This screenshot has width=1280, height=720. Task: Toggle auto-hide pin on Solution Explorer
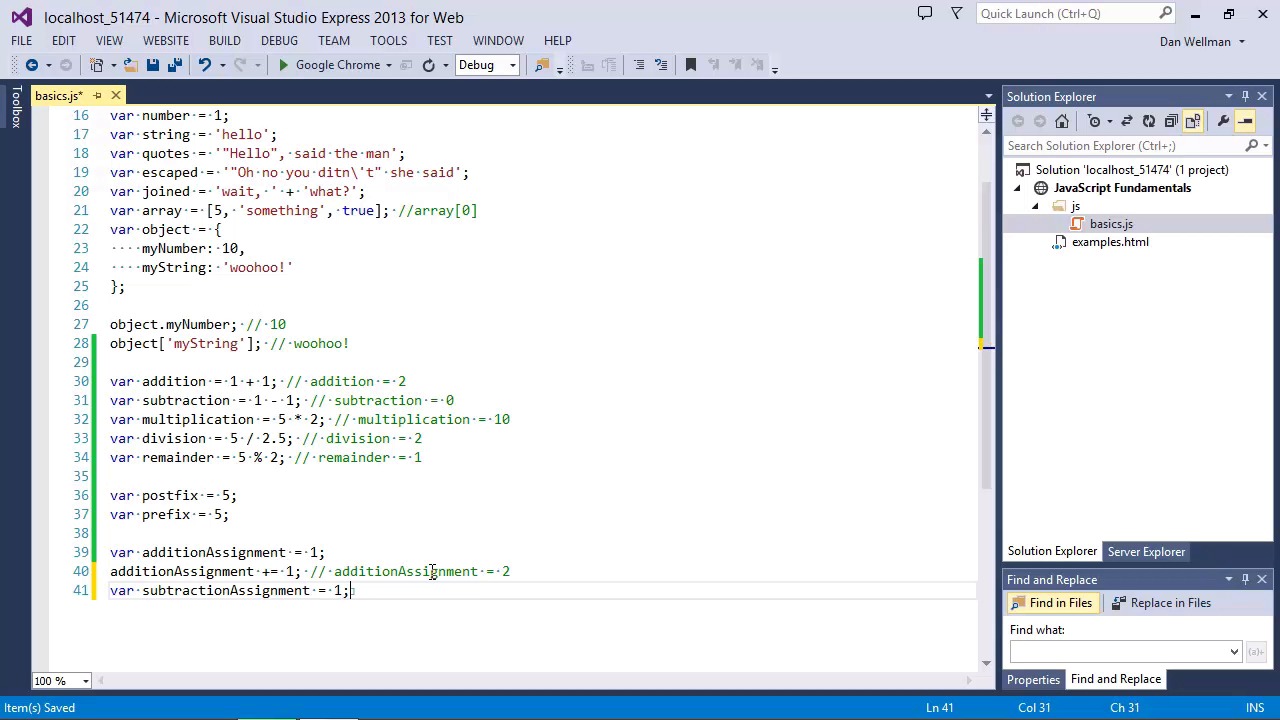[1245, 97]
